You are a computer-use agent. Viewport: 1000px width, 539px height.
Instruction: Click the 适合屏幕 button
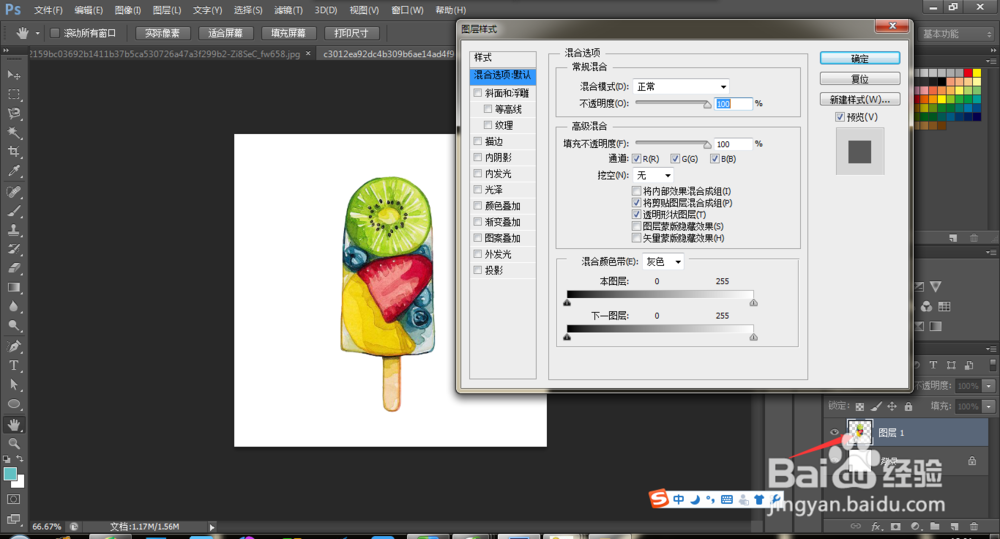[x=225, y=33]
